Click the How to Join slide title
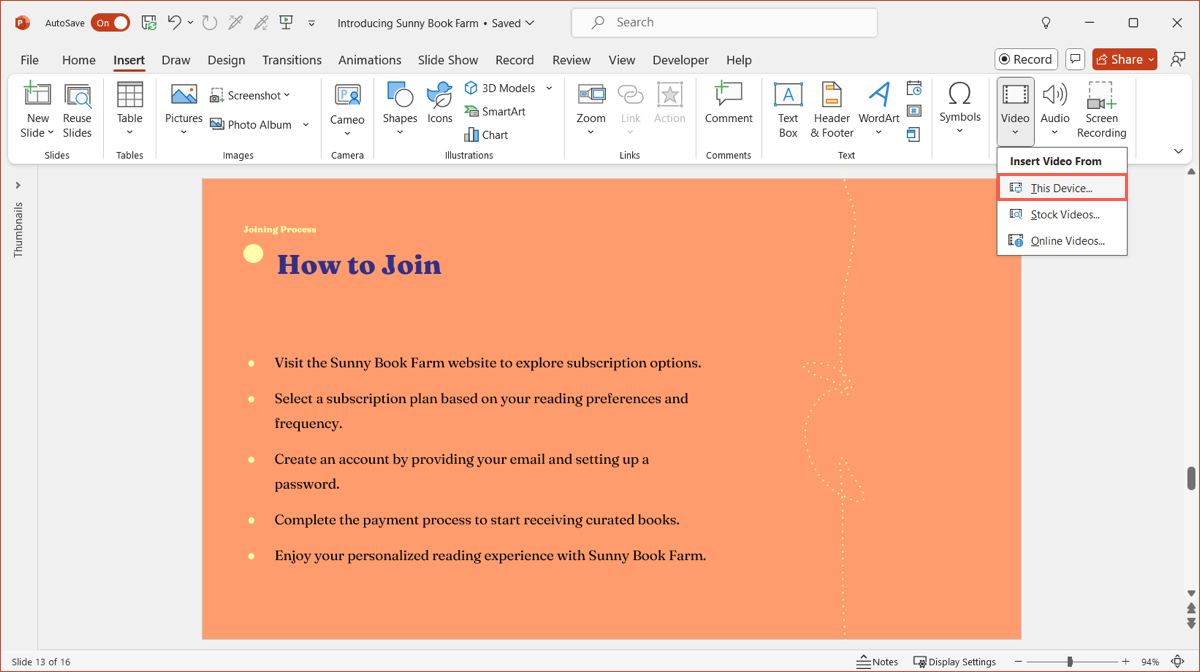This screenshot has height=672, width=1200. pos(359,265)
